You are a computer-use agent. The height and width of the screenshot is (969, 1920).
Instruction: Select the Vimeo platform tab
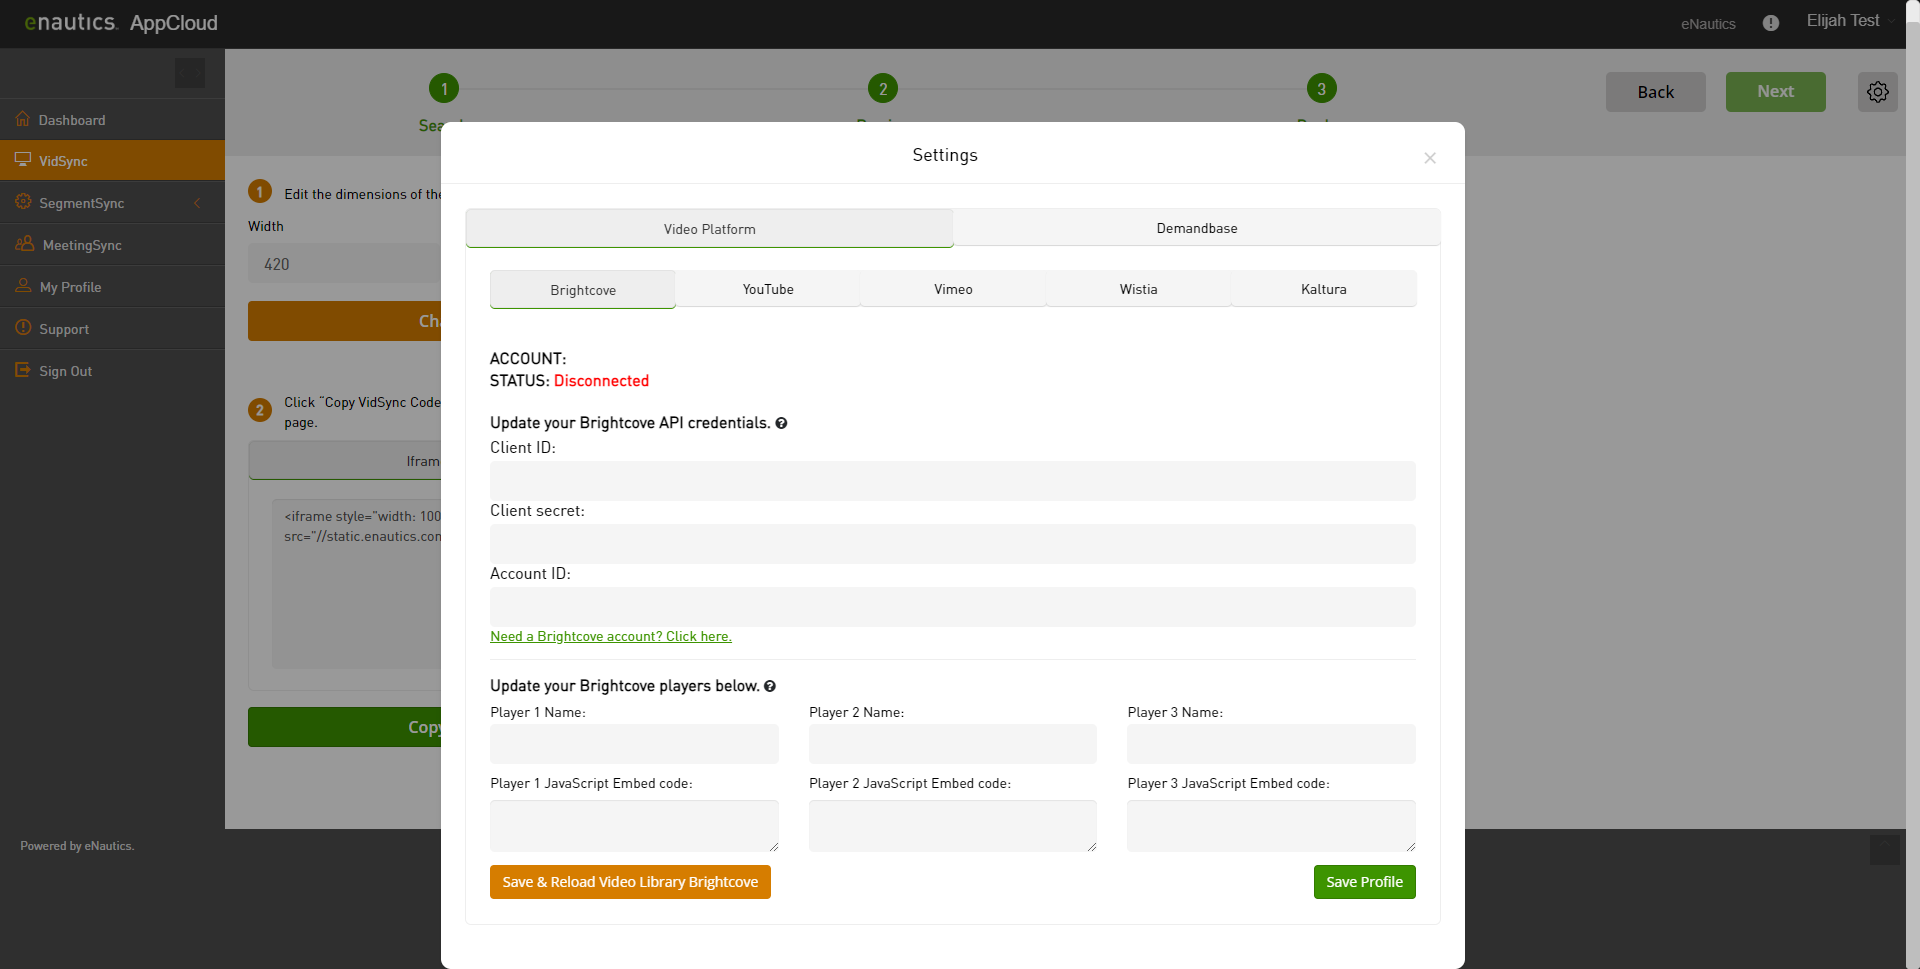click(953, 289)
